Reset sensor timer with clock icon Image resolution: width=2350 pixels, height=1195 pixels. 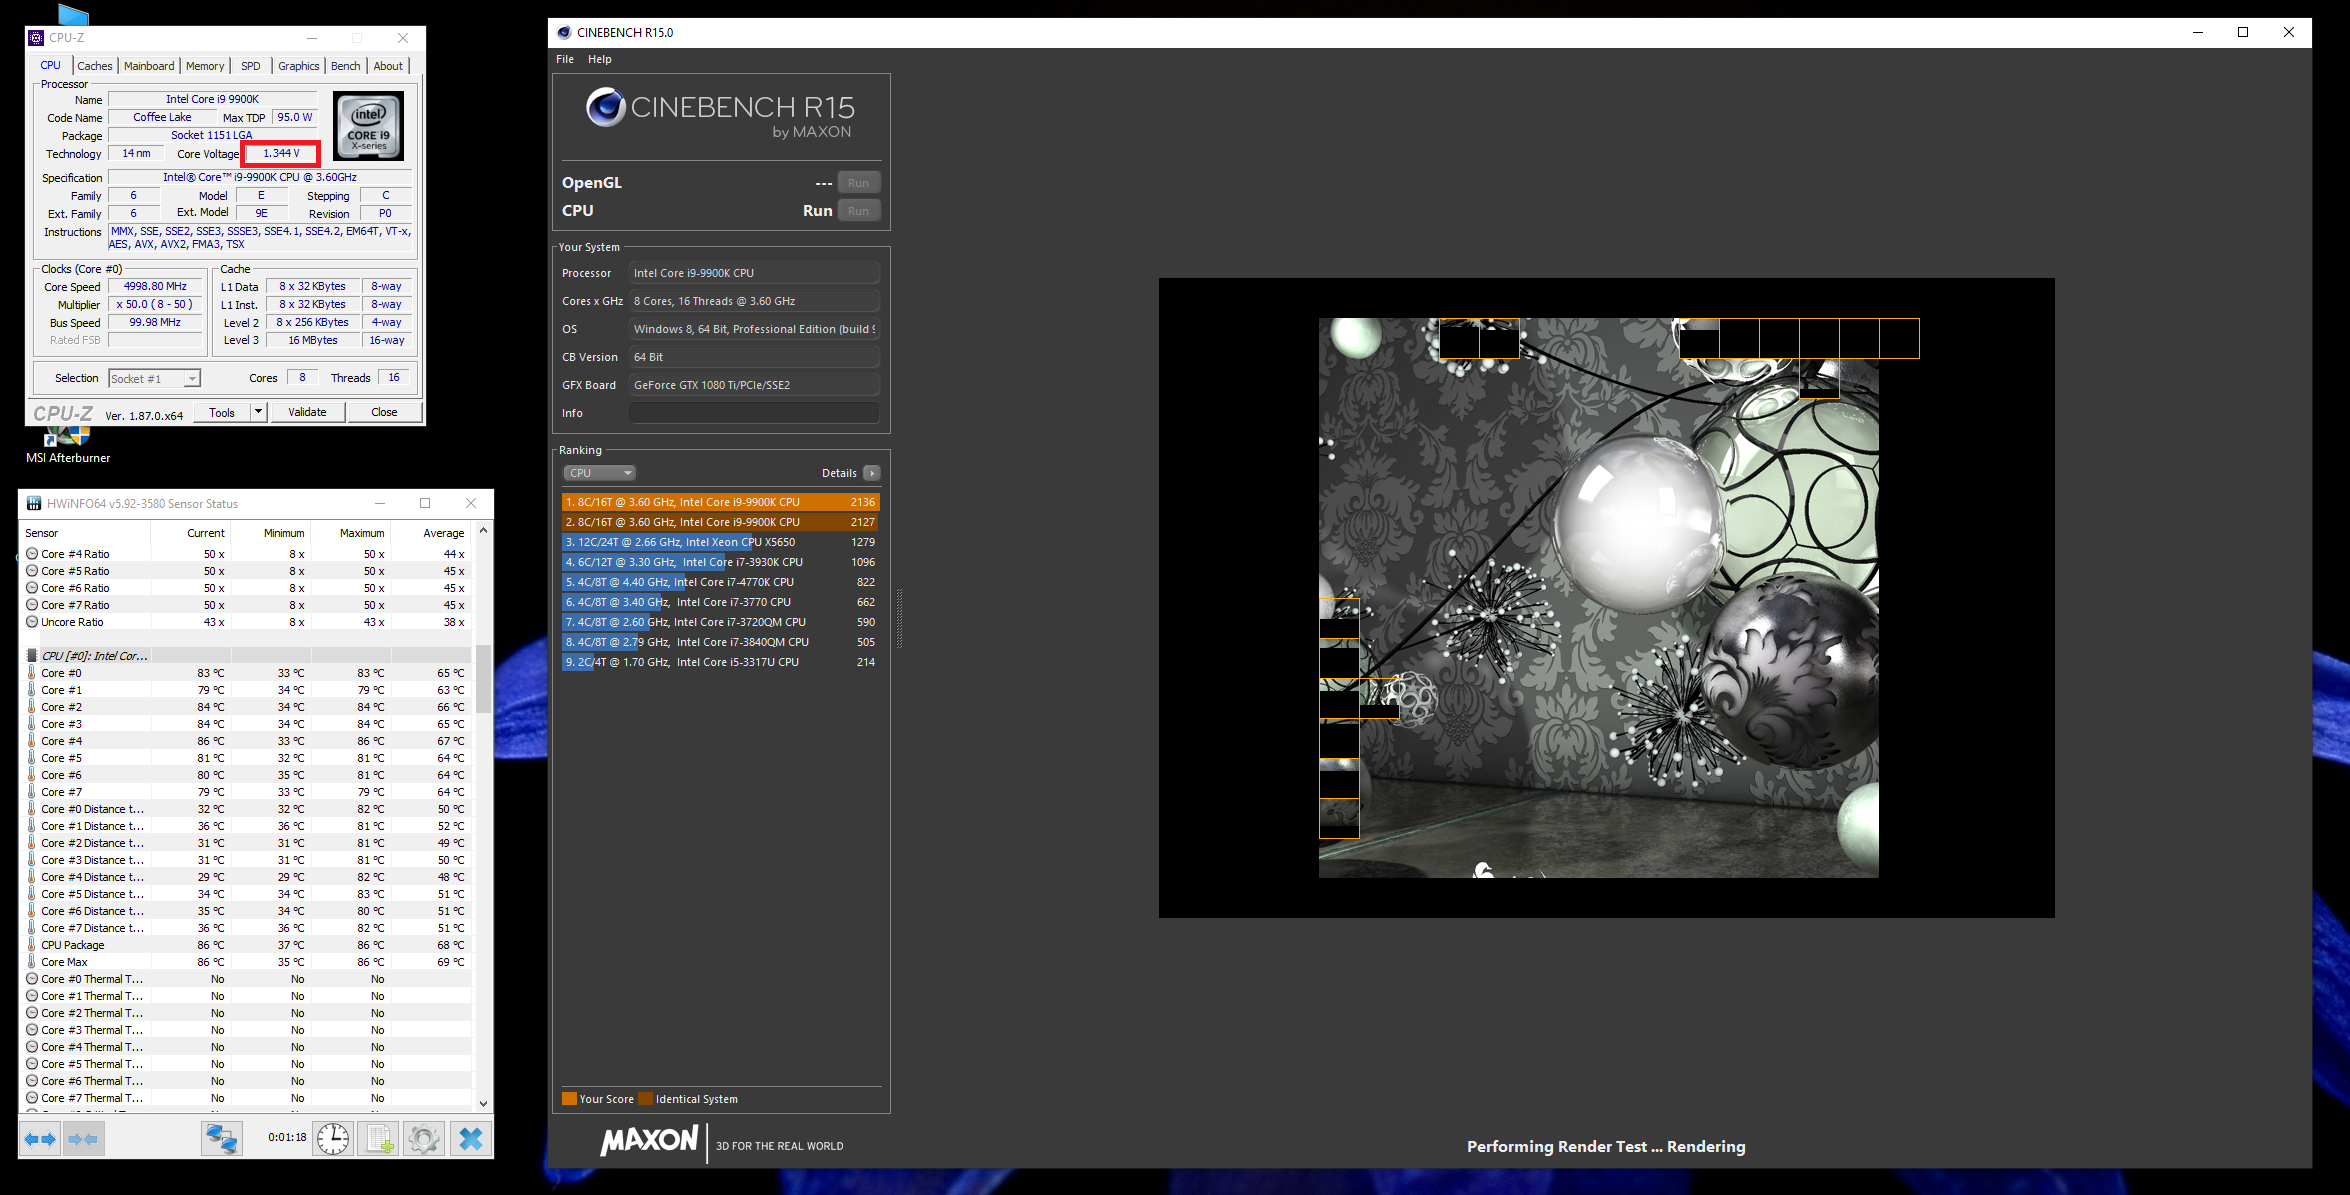pyautogui.click(x=333, y=1139)
